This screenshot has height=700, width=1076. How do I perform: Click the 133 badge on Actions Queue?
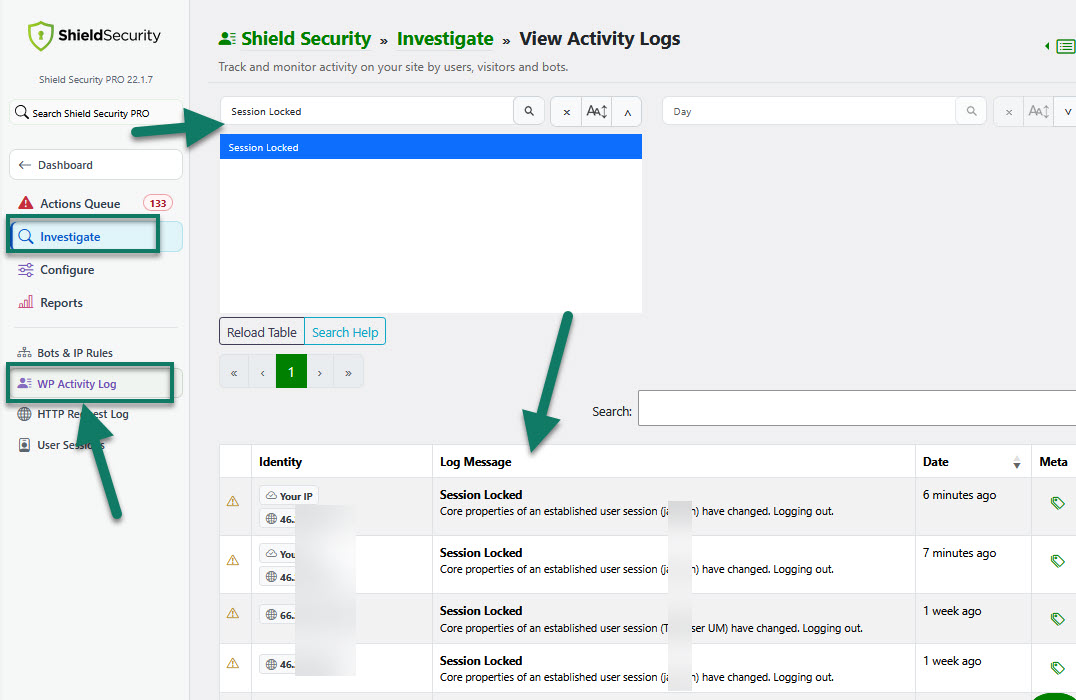[158, 203]
